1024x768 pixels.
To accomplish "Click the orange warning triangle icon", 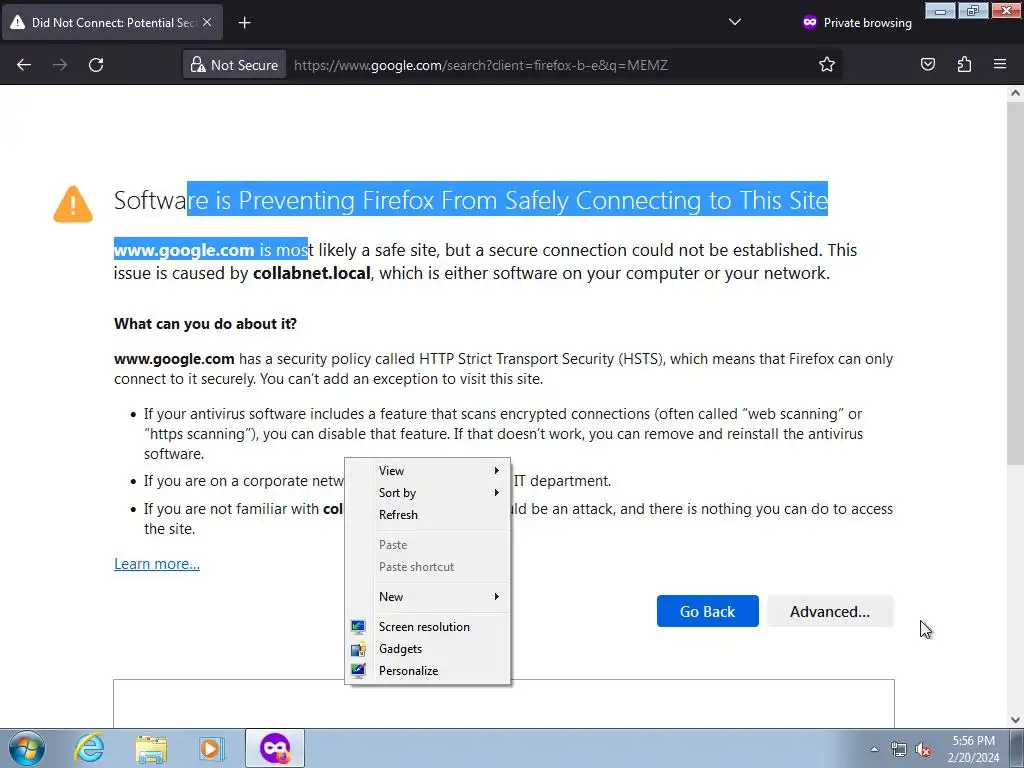I will (72, 204).
